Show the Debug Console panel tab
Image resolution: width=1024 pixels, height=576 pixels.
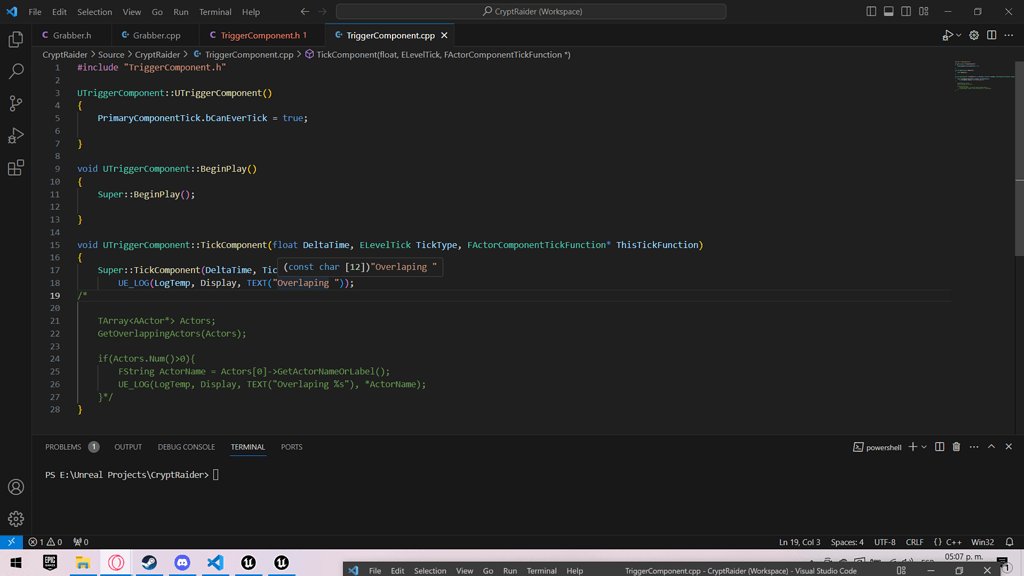186,447
